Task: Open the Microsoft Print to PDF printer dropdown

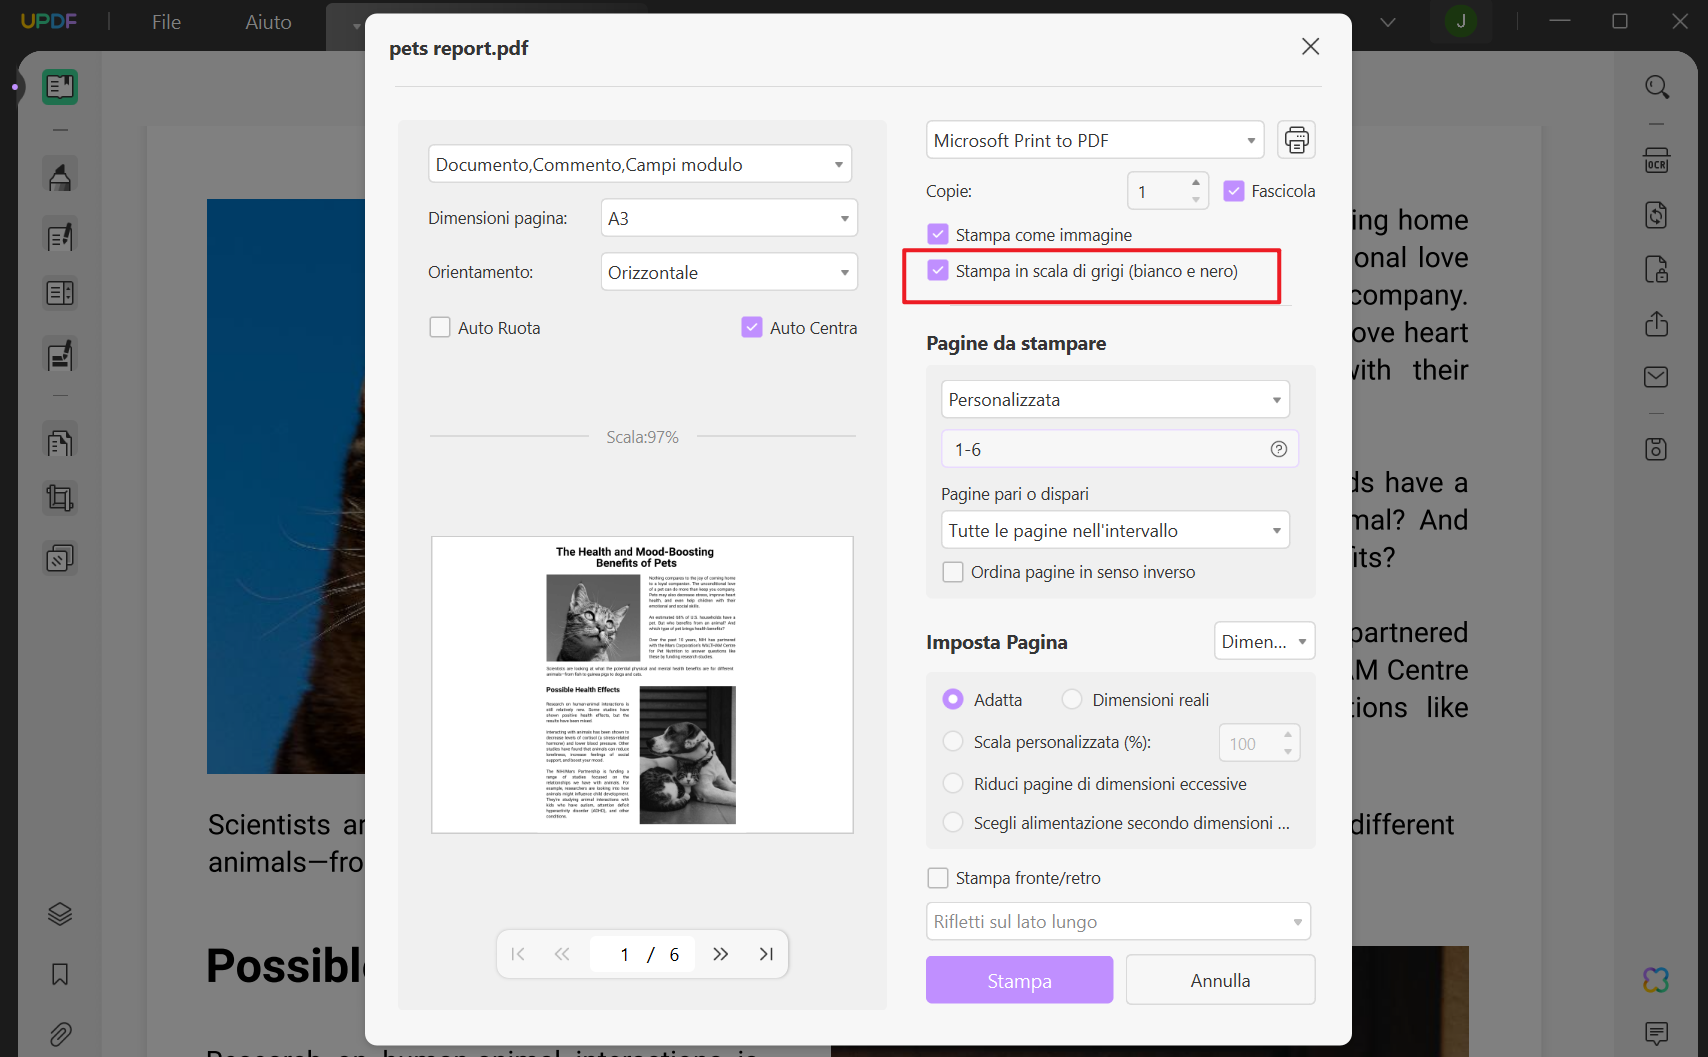Action: point(1095,140)
